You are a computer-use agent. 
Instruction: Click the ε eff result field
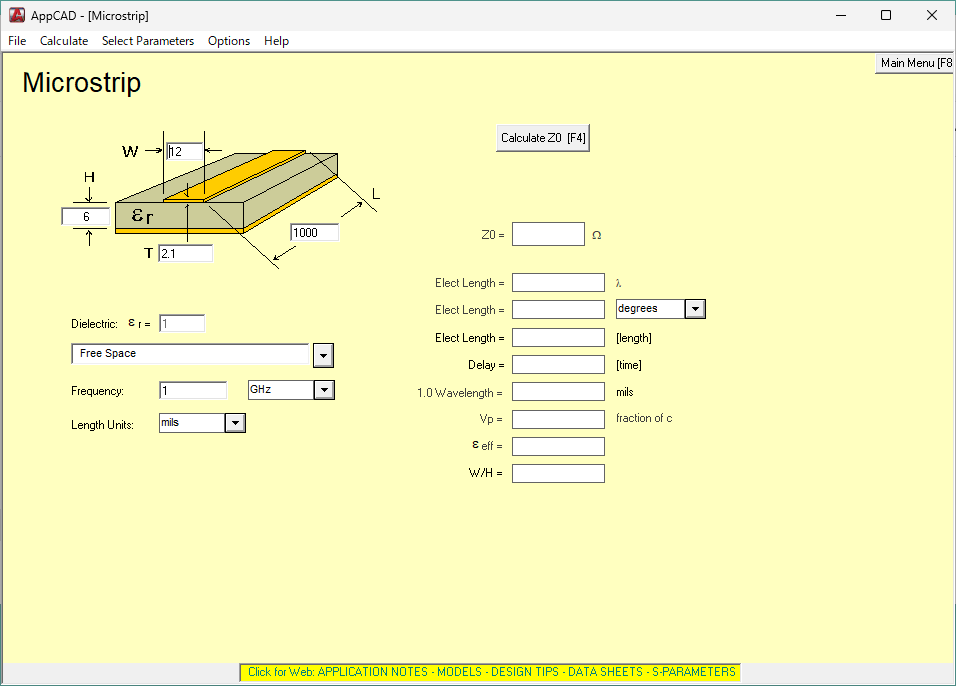pyautogui.click(x=558, y=446)
